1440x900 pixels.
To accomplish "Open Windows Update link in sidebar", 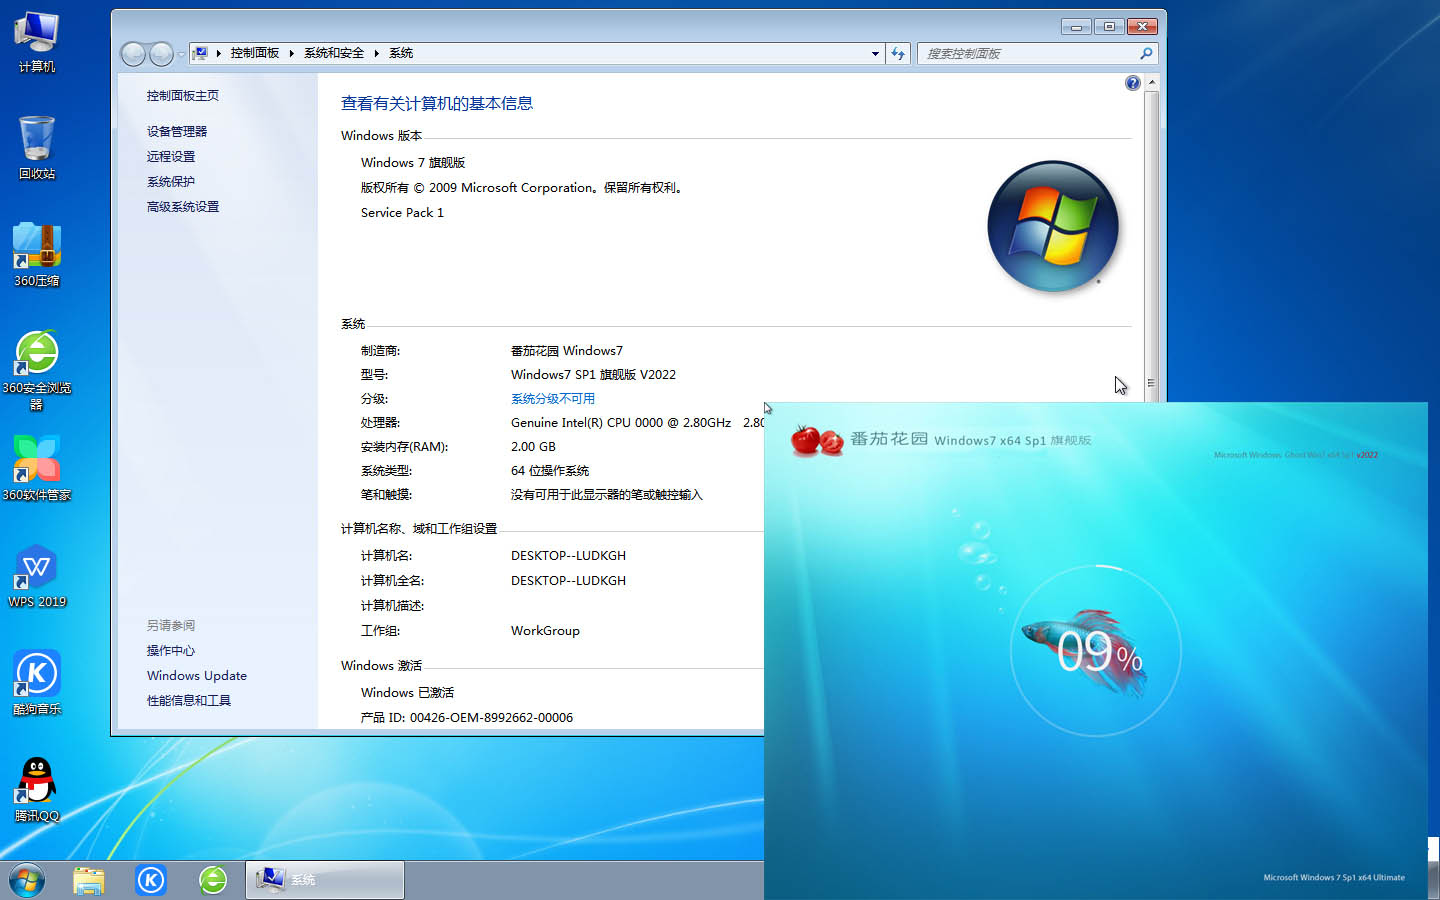I will [197, 675].
